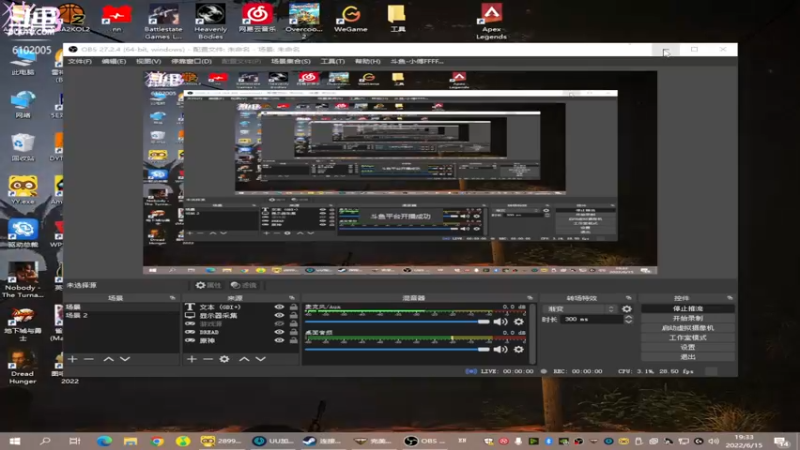800x450 pixels.
Task: Pop out the 控件 dock panel
Action: (x=730, y=297)
